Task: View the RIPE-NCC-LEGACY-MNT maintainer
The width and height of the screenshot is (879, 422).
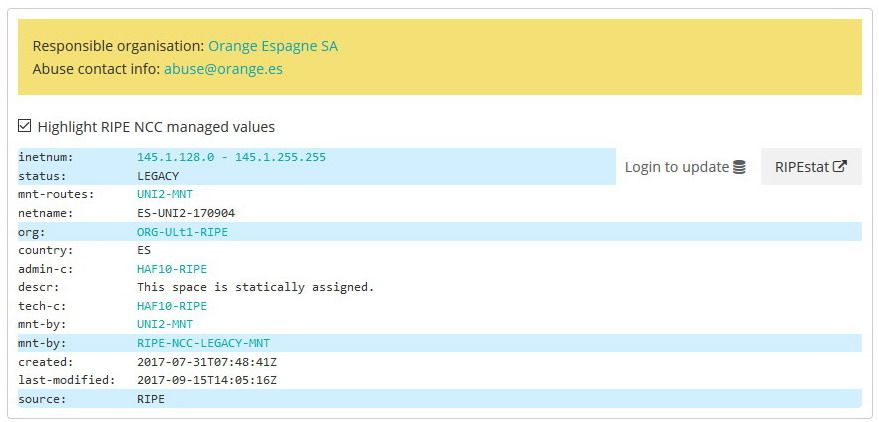Action: [x=203, y=343]
